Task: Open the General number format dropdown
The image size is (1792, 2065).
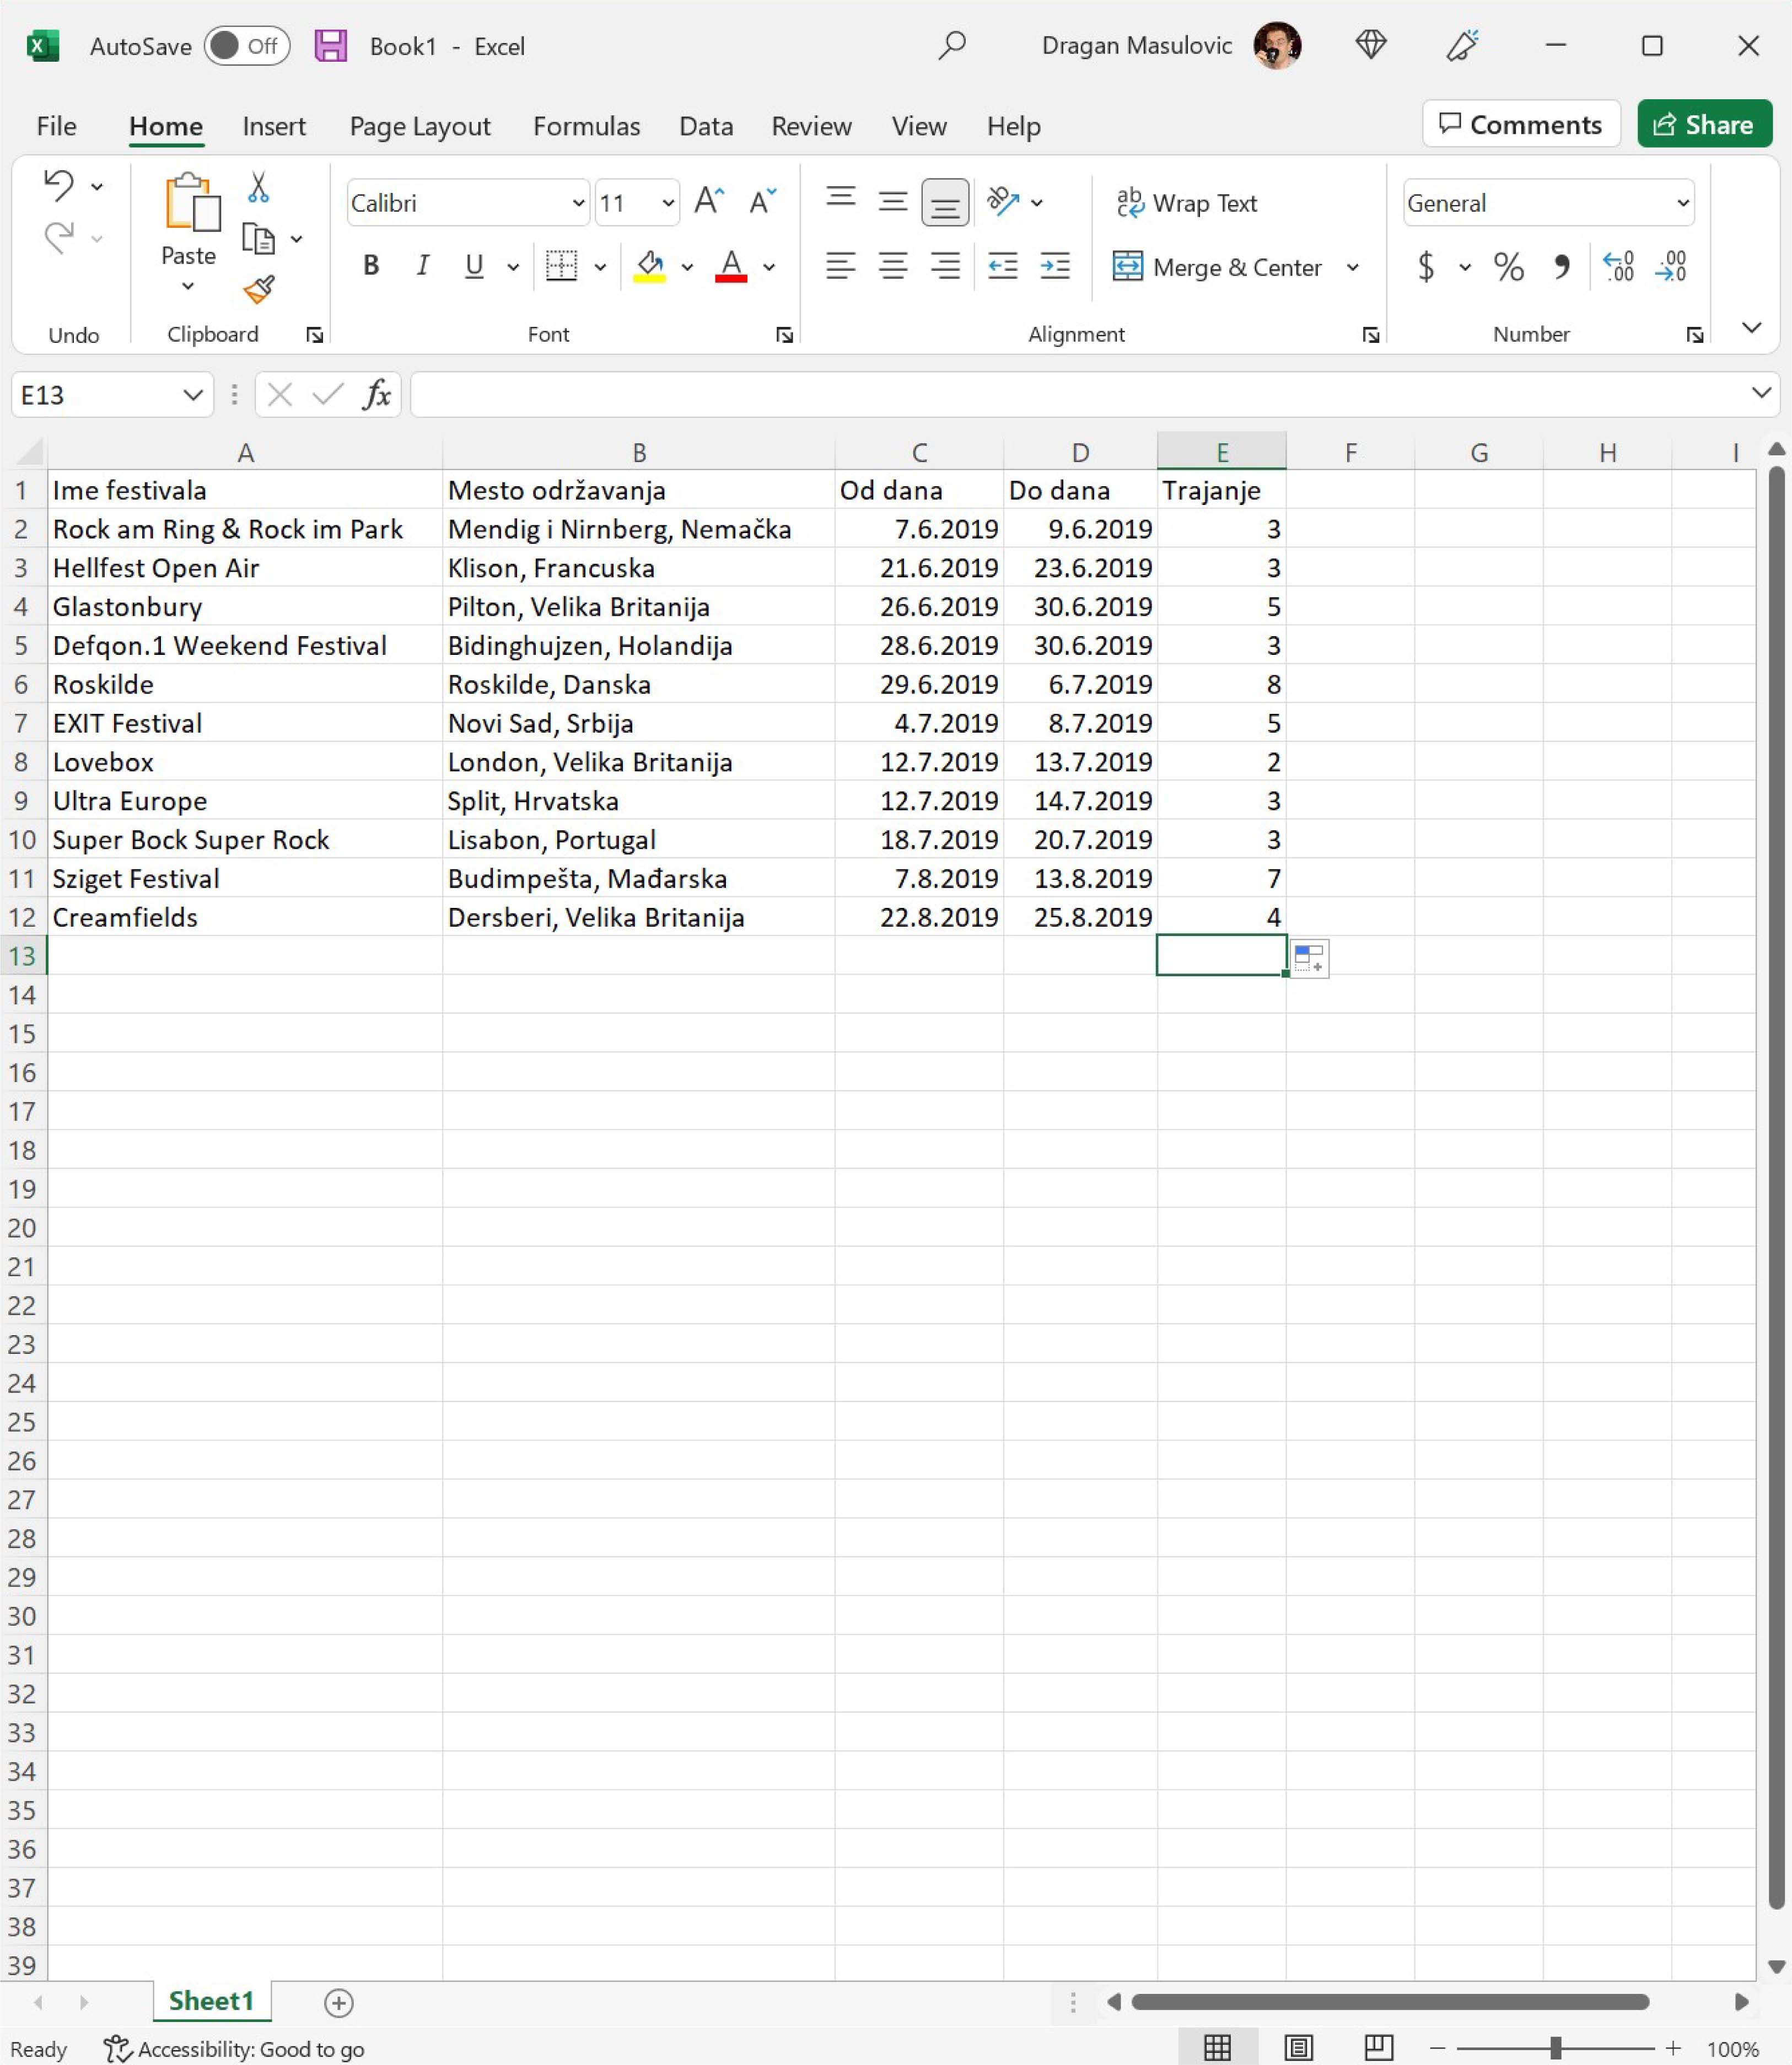Action: (x=1683, y=203)
